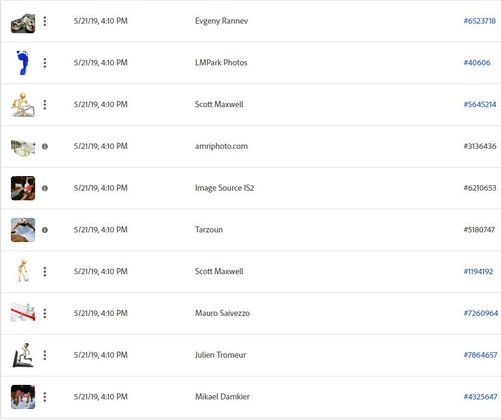The image size is (501, 420).
Task: Open three-dot menu beside first Scott Maxwell row
Action: [x=45, y=105]
